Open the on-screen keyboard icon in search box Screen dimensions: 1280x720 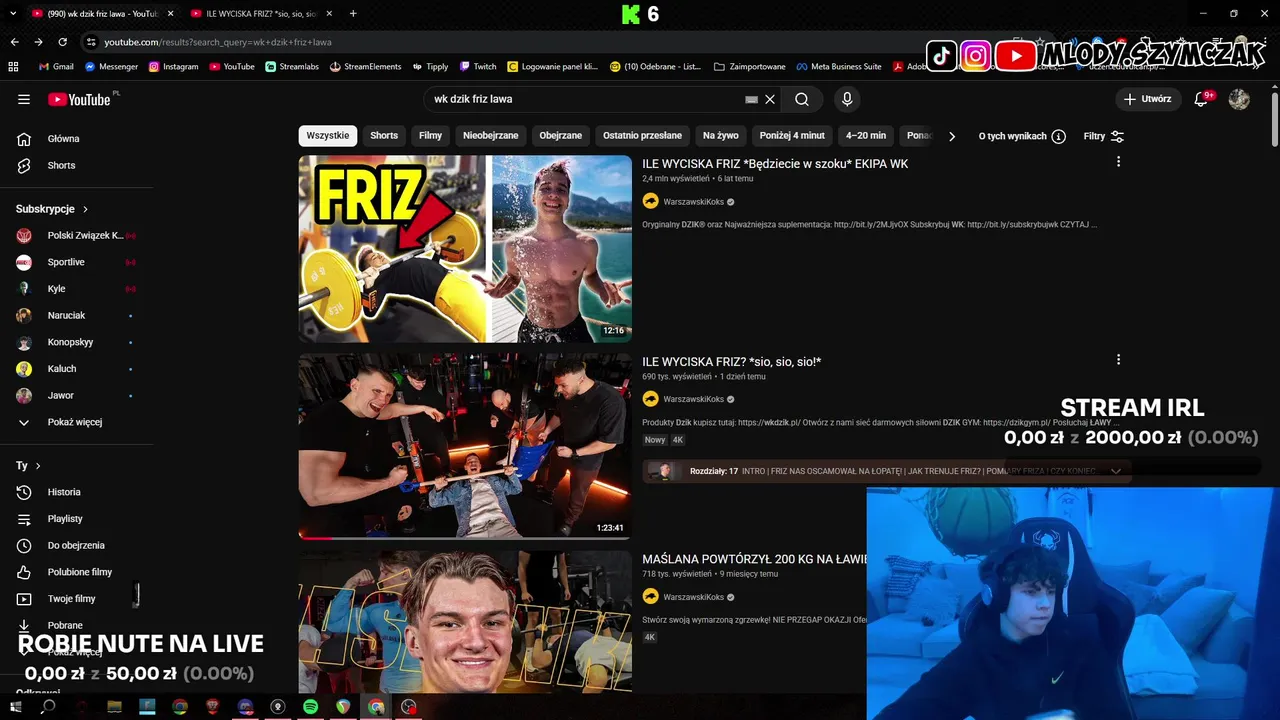(x=751, y=99)
